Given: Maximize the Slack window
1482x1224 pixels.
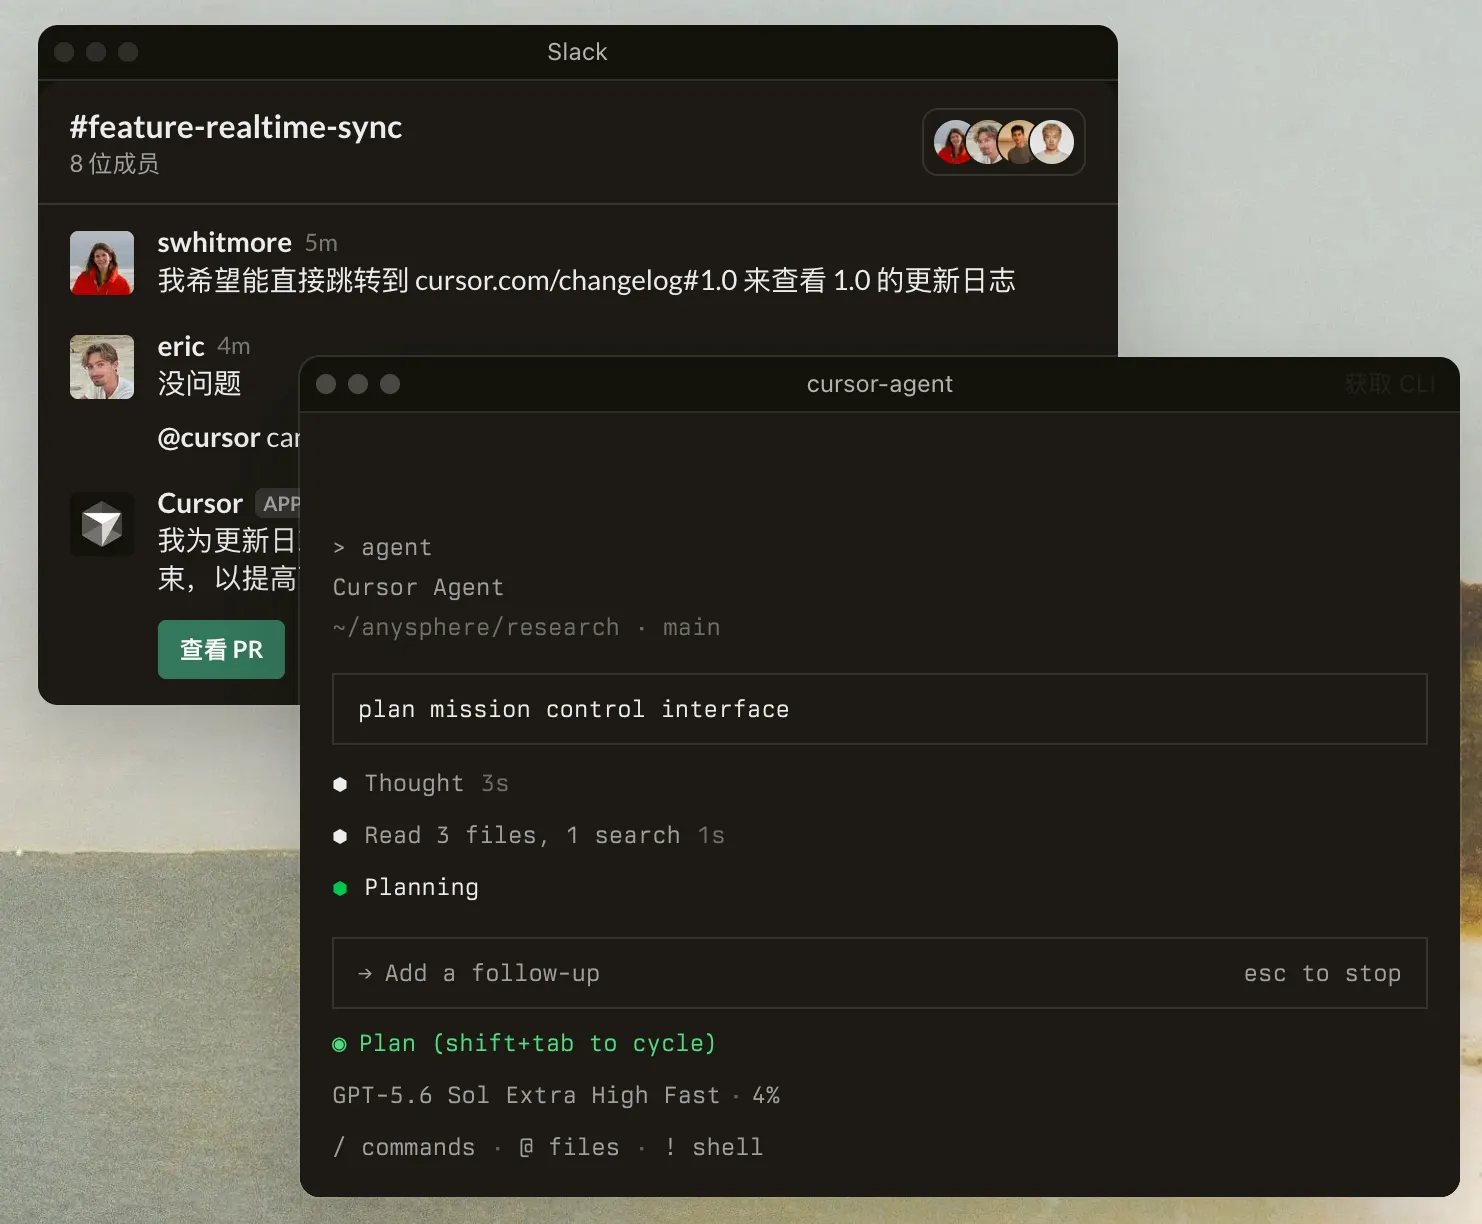Looking at the screenshot, I should pyautogui.click(x=128, y=52).
